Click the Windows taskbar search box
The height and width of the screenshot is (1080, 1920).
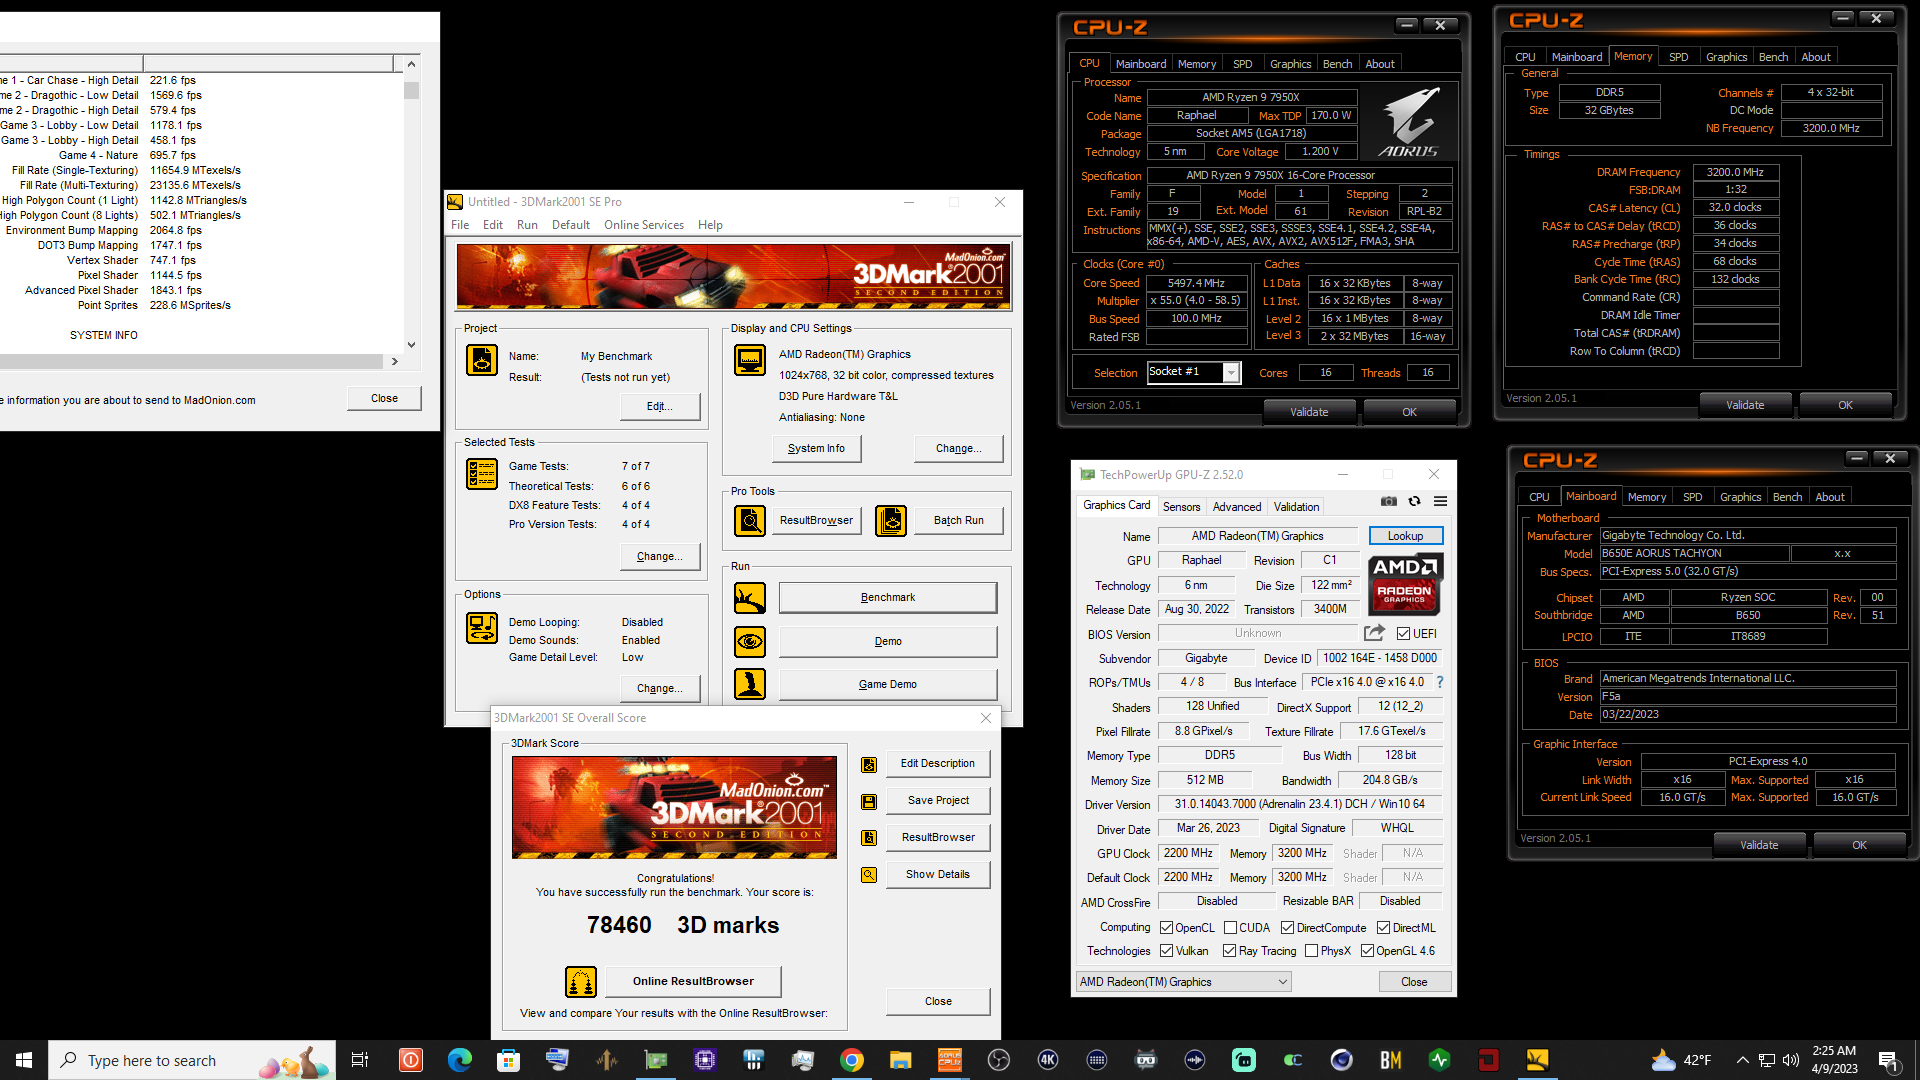(192, 1060)
